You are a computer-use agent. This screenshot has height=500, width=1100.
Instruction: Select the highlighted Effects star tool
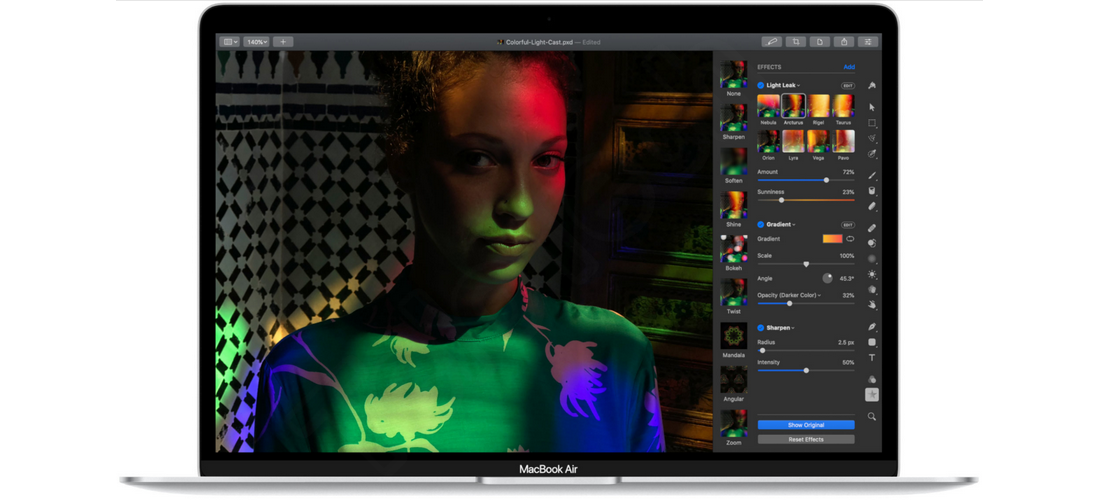(872, 395)
